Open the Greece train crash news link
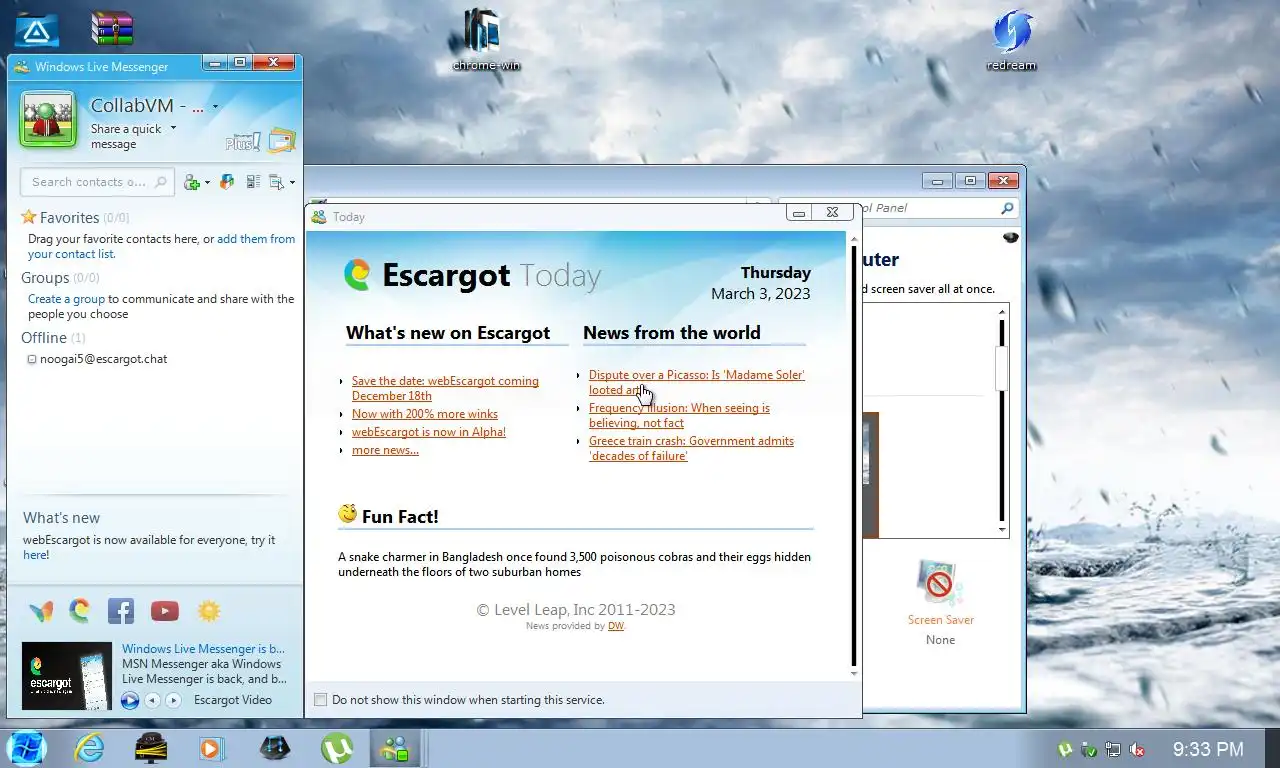Screen dimensions: 1280x768 [x=691, y=448]
